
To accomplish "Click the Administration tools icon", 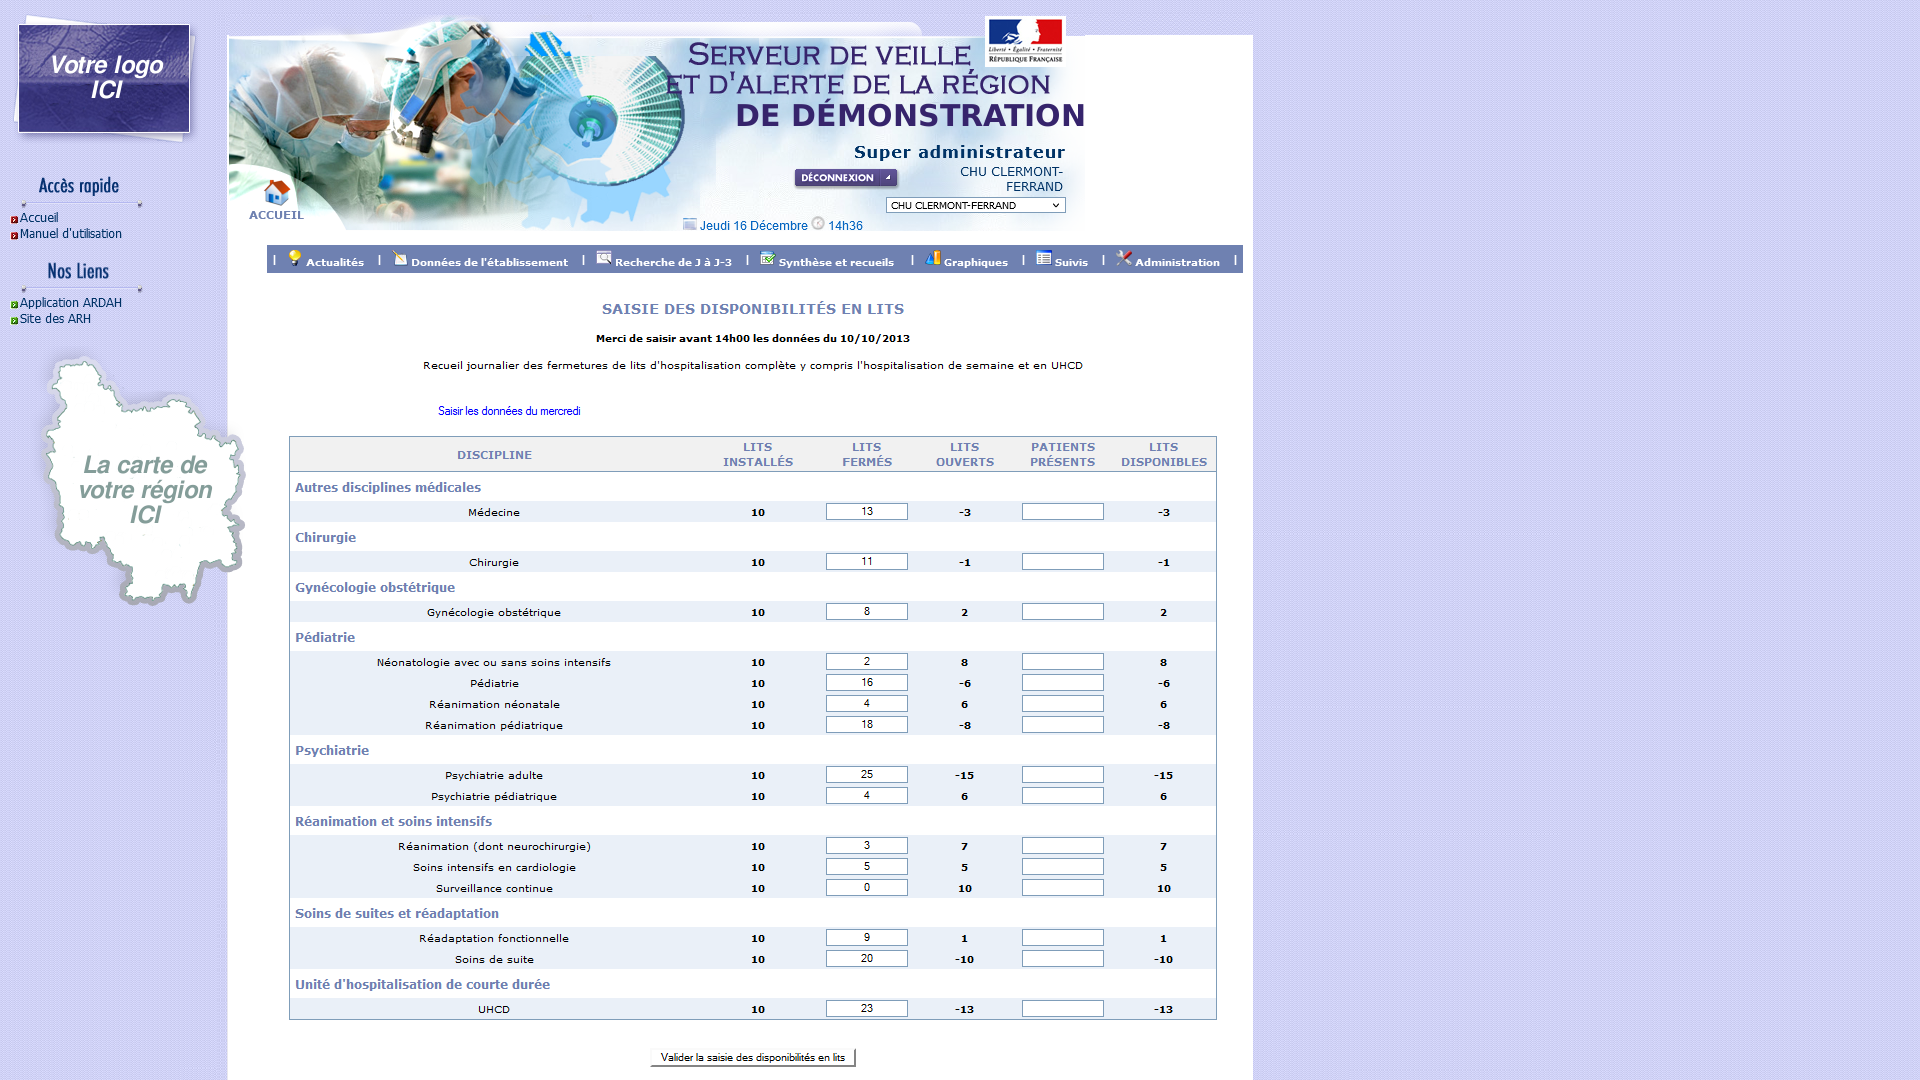I will pyautogui.click(x=1124, y=258).
